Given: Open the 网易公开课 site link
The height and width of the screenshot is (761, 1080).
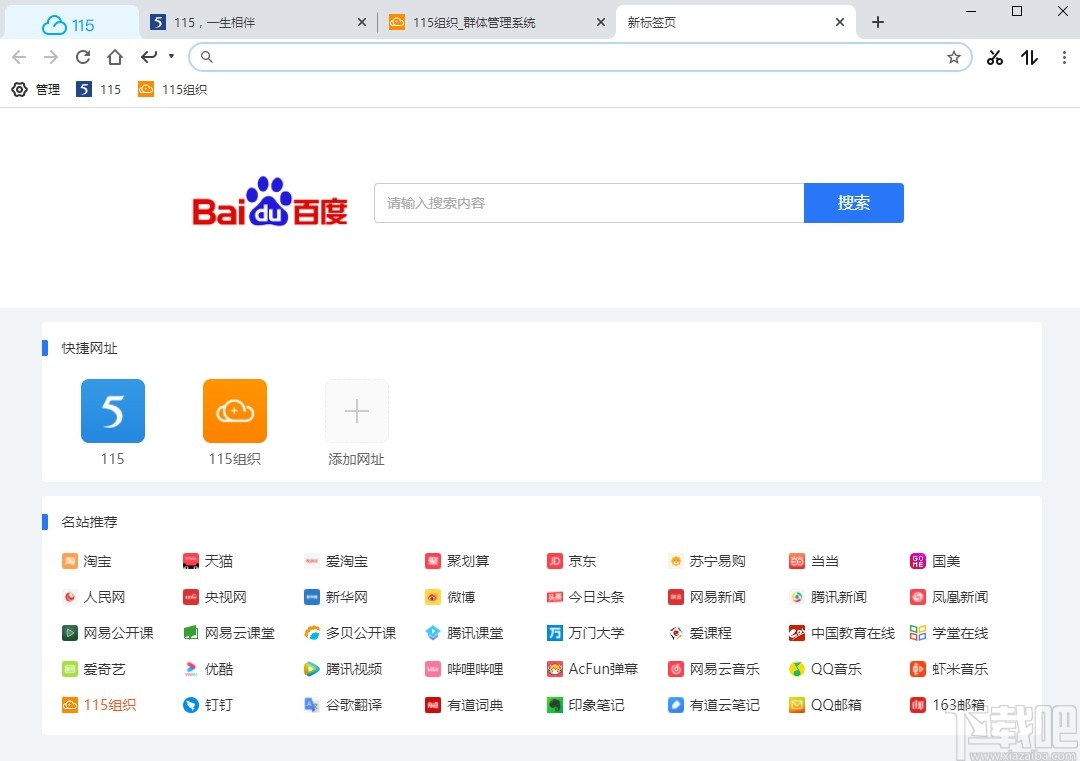Looking at the screenshot, I should click(107, 633).
